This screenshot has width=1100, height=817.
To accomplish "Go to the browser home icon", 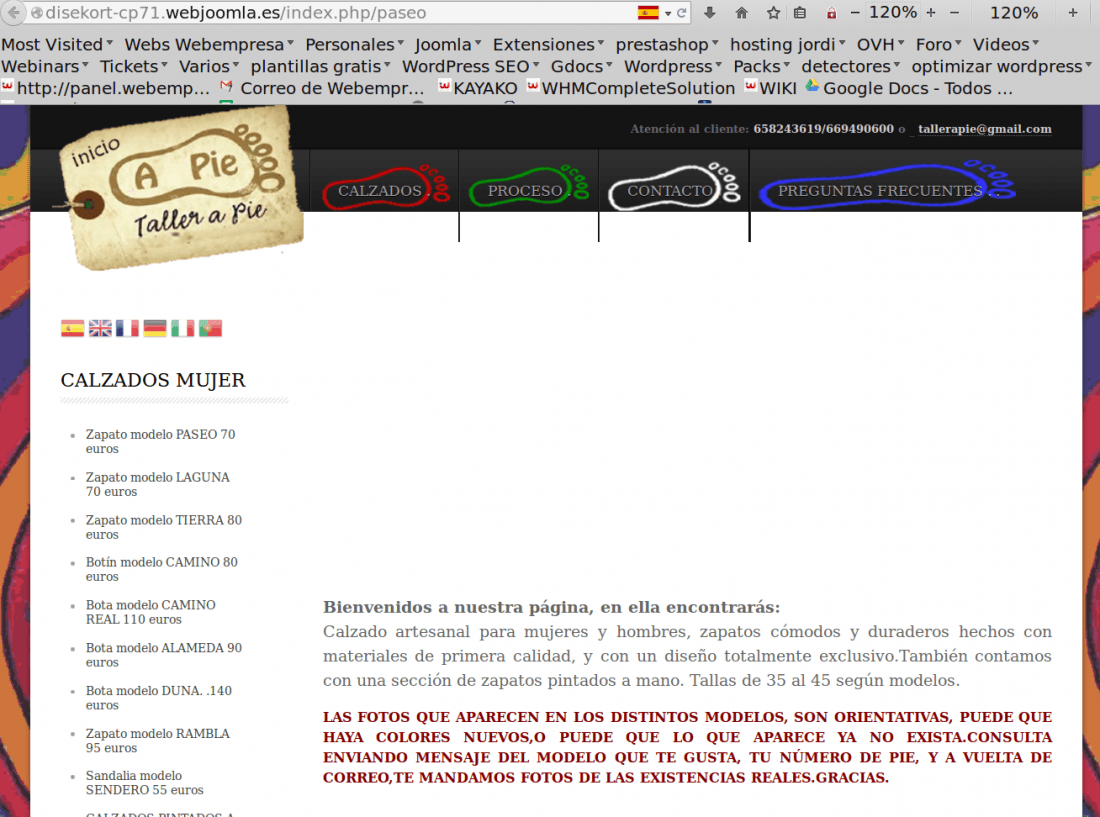I will click(742, 13).
